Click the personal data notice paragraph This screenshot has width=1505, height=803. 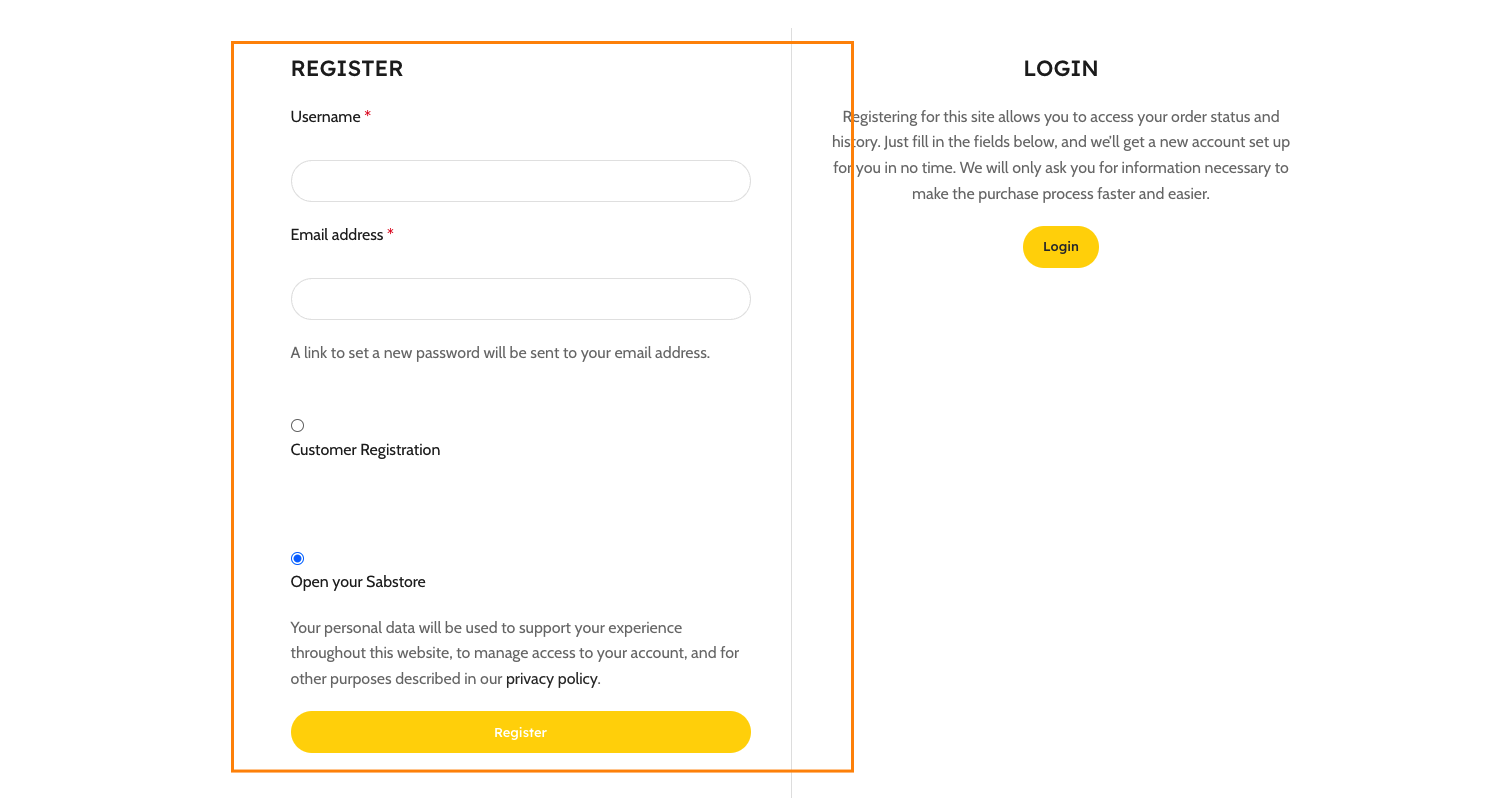click(515, 653)
